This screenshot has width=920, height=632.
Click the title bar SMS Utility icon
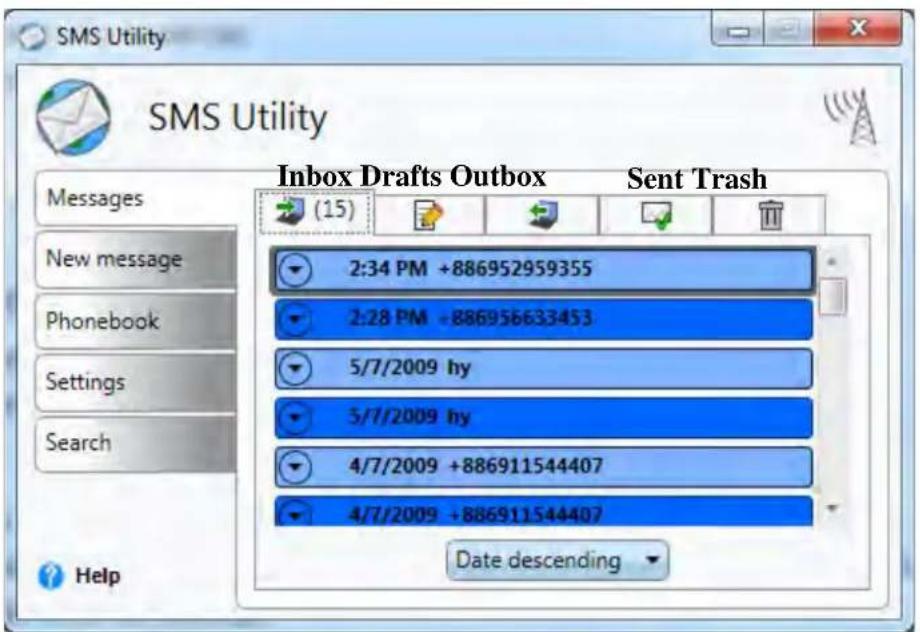click(x=32, y=37)
